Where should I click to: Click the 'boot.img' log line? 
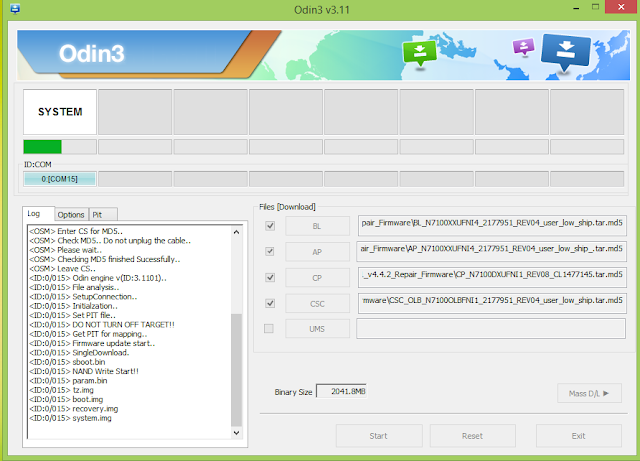point(66,399)
